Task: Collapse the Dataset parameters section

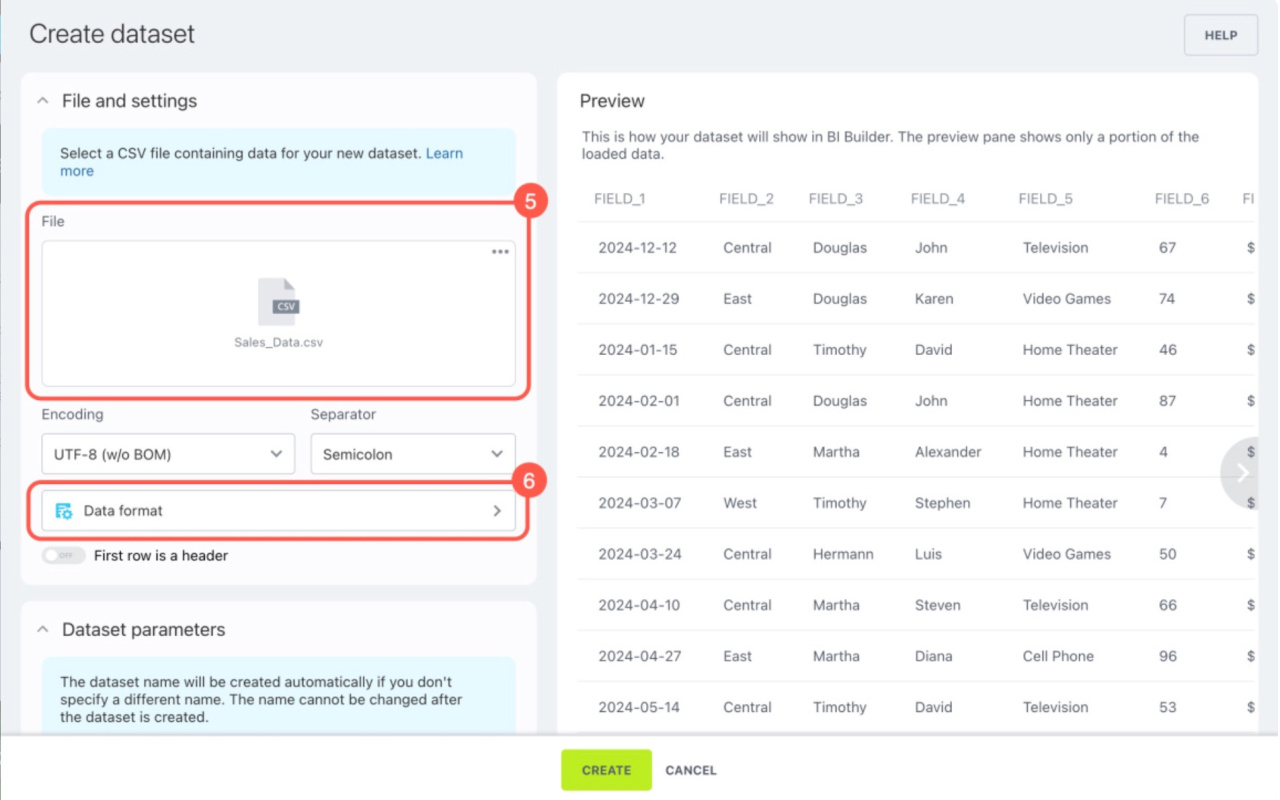Action: pos(43,630)
